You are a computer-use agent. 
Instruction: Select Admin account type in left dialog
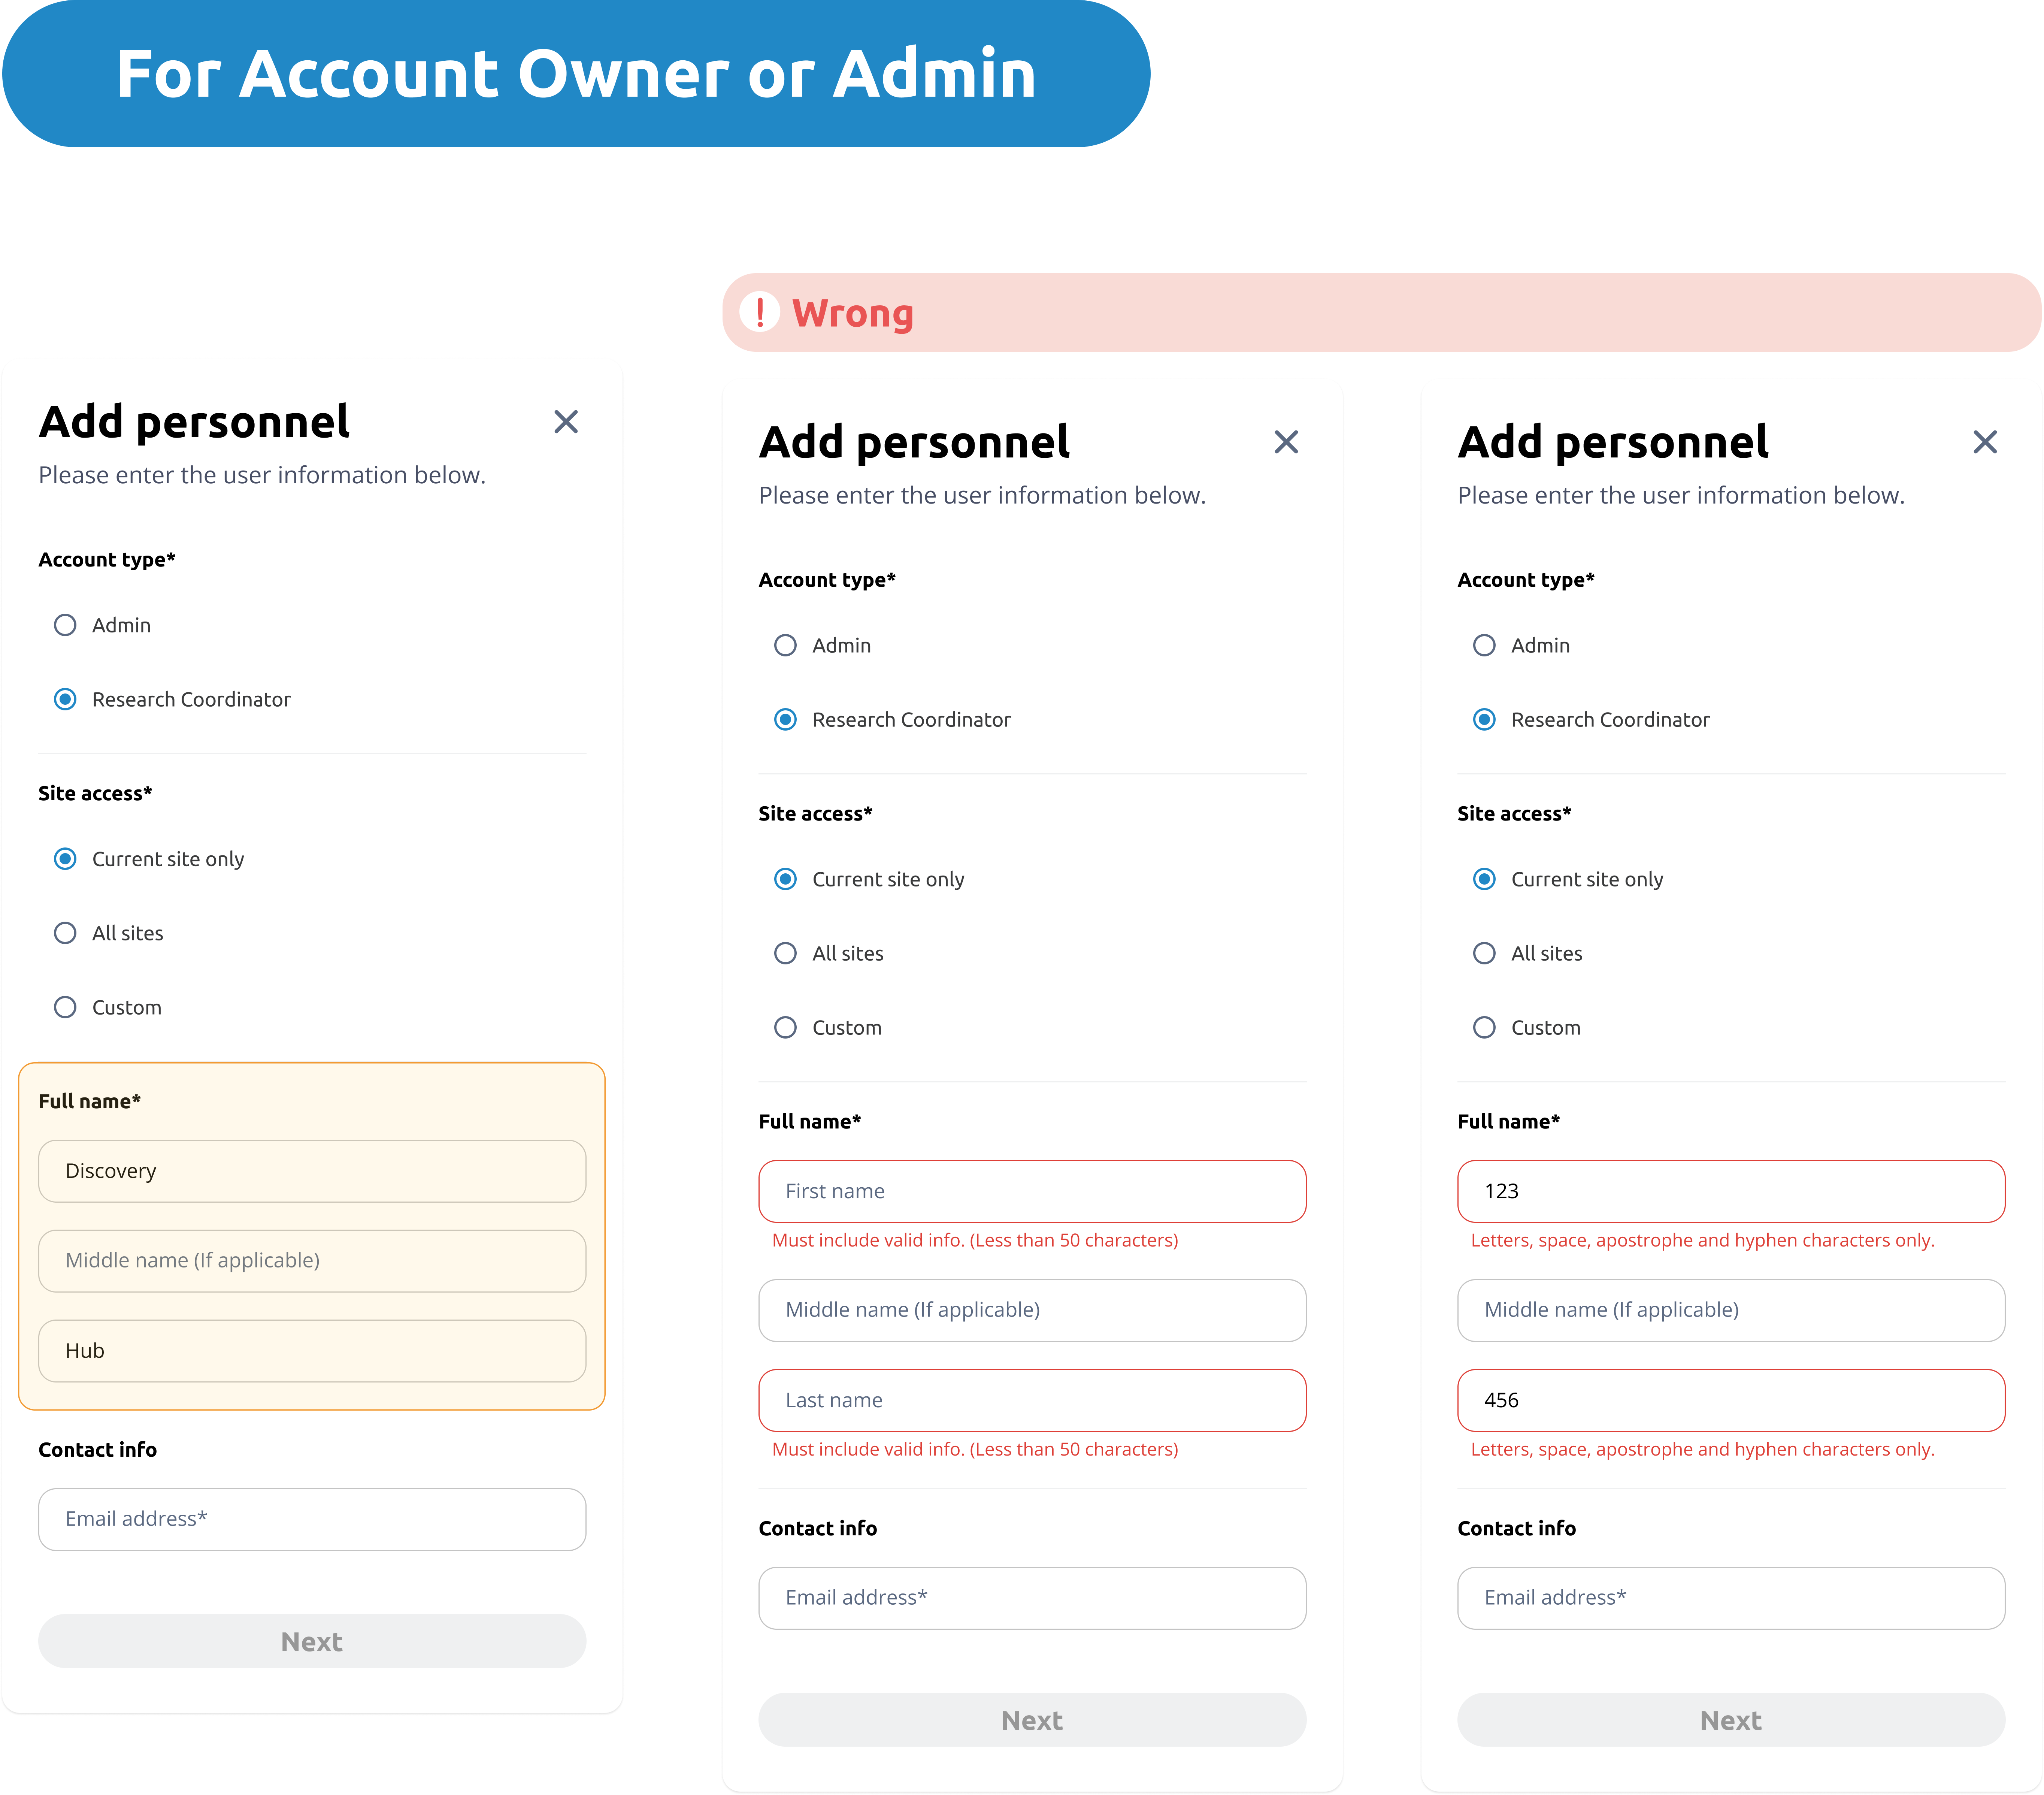[65, 625]
